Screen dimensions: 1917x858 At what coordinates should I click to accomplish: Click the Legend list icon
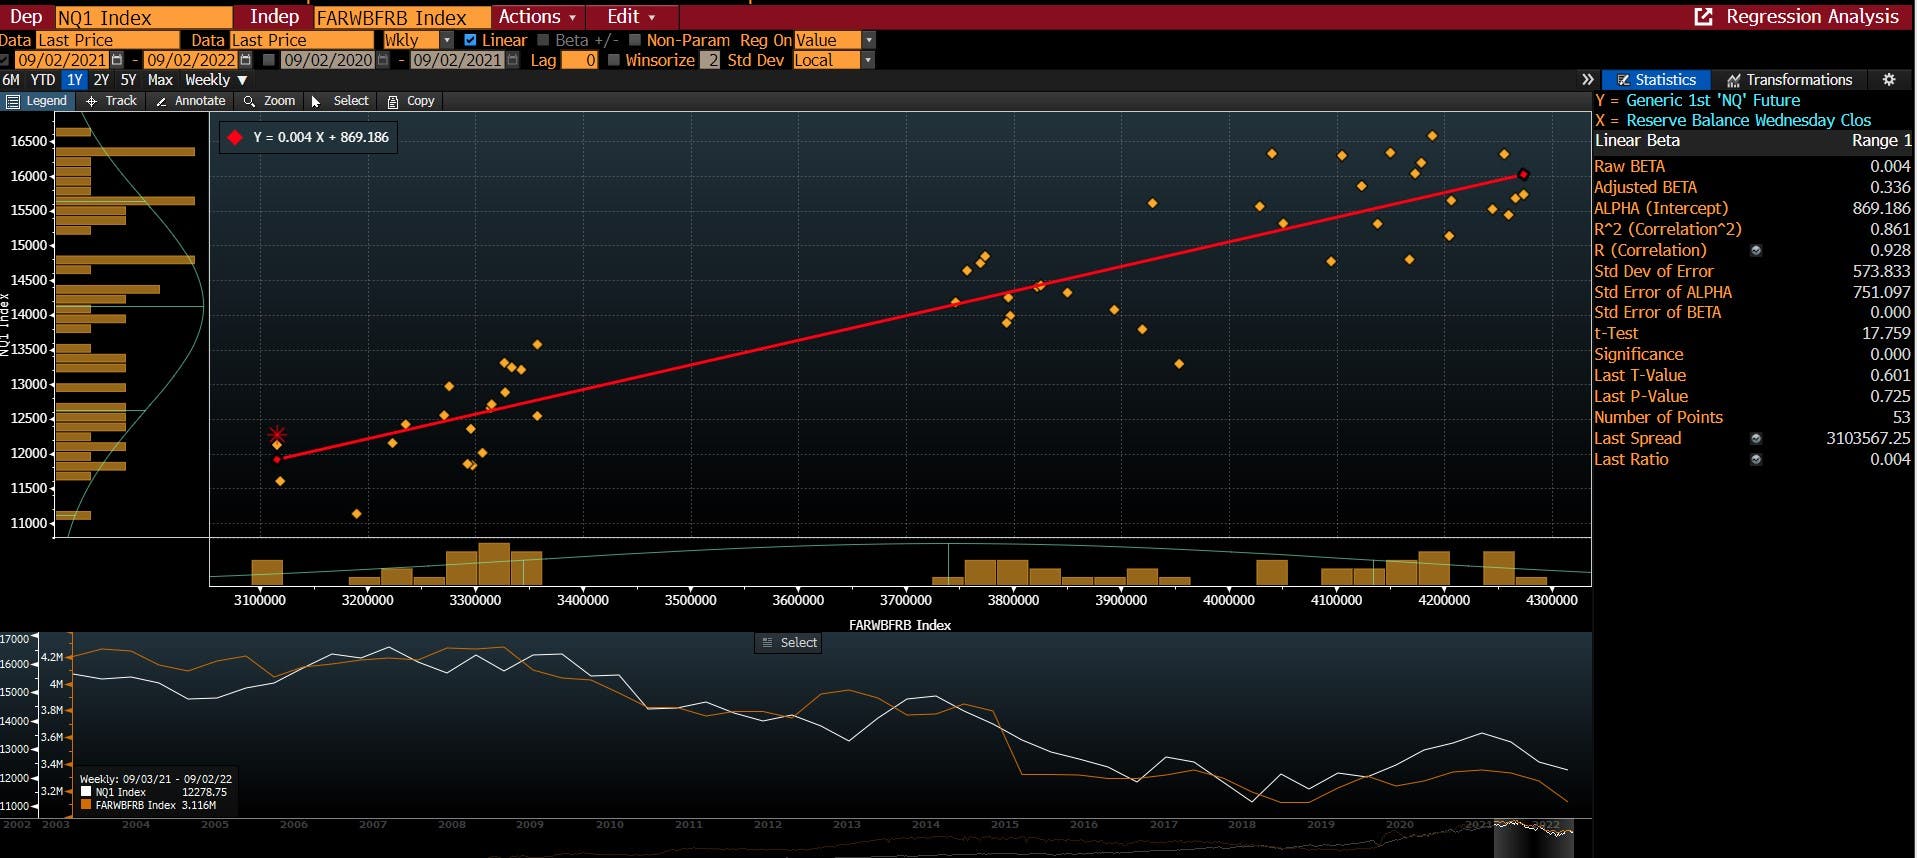13,101
